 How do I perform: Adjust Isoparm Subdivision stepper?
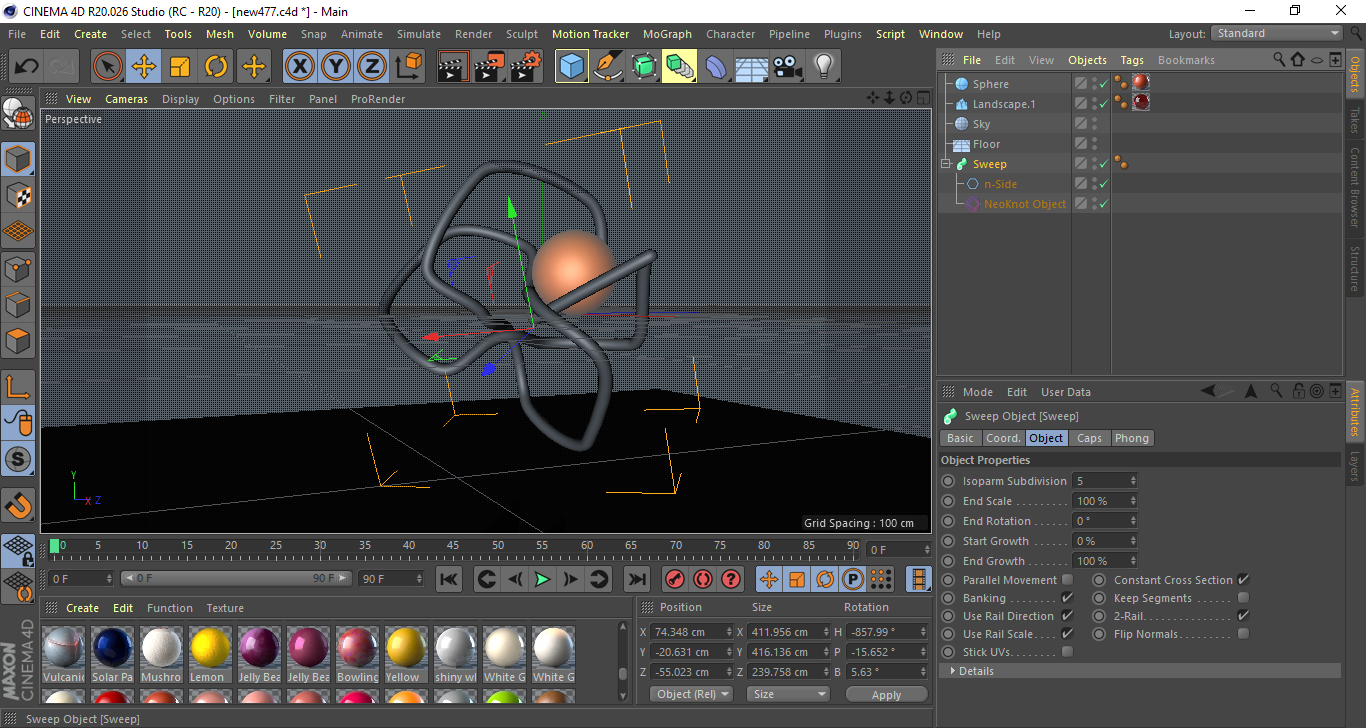coord(1133,481)
